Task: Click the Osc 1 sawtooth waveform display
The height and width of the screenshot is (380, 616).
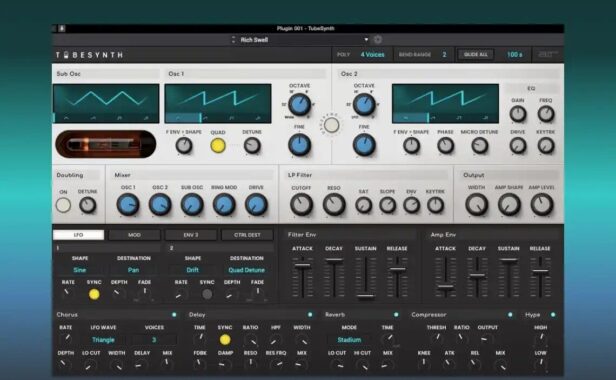Action: point(218,103)
